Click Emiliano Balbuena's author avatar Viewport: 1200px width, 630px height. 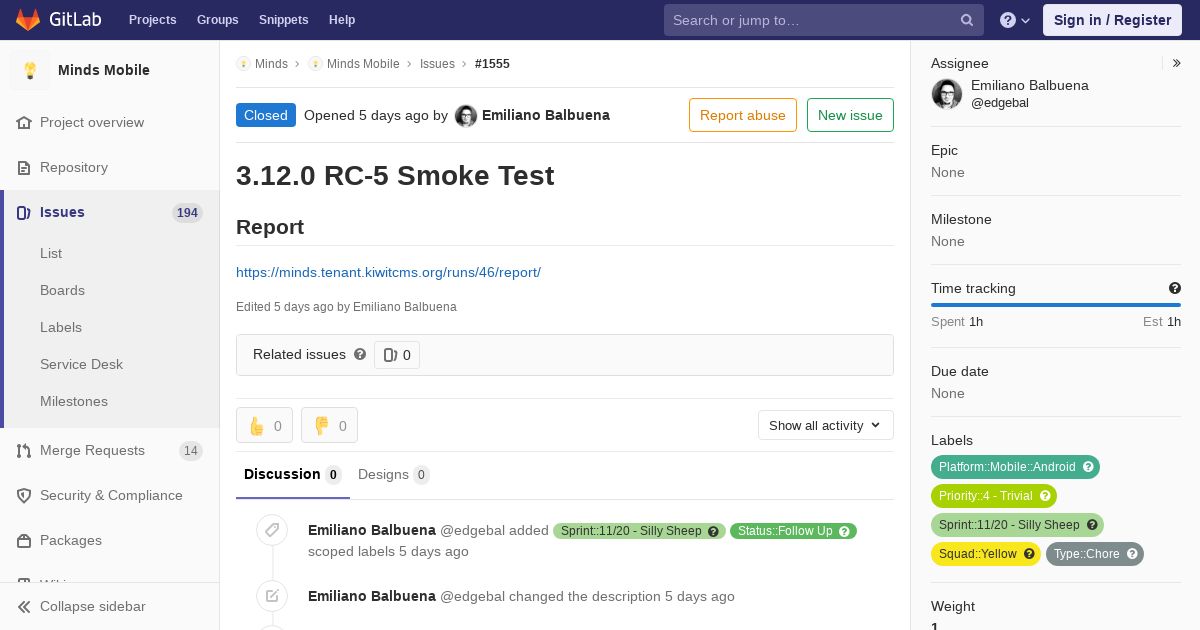point(466,116)
